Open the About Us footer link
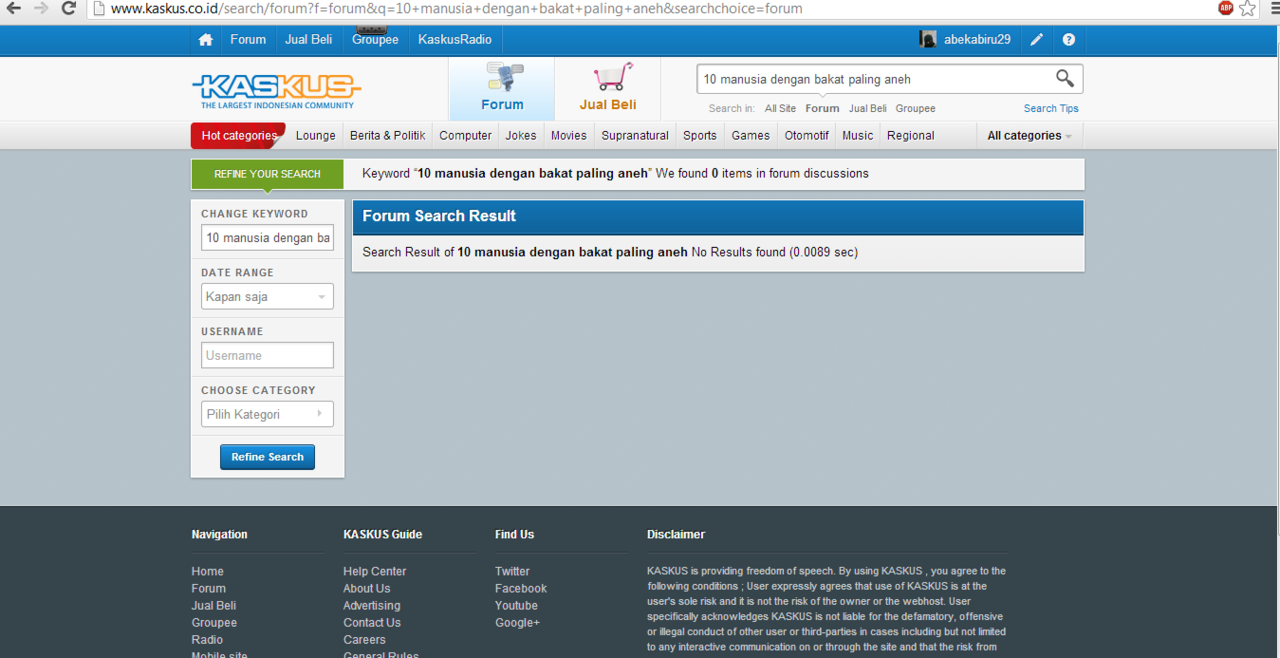1280x658 pixels. pos(367,589)
